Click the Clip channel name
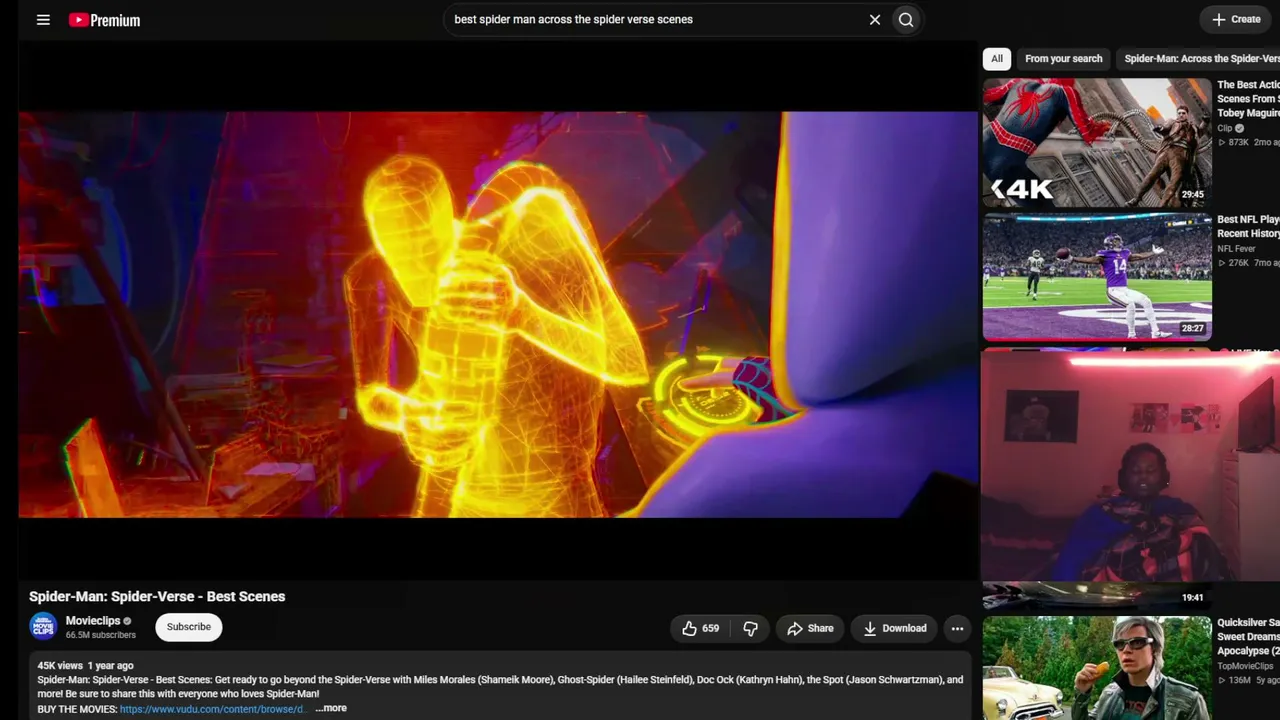Viewport: 1280px width, 720px height. coord(1225,128)
